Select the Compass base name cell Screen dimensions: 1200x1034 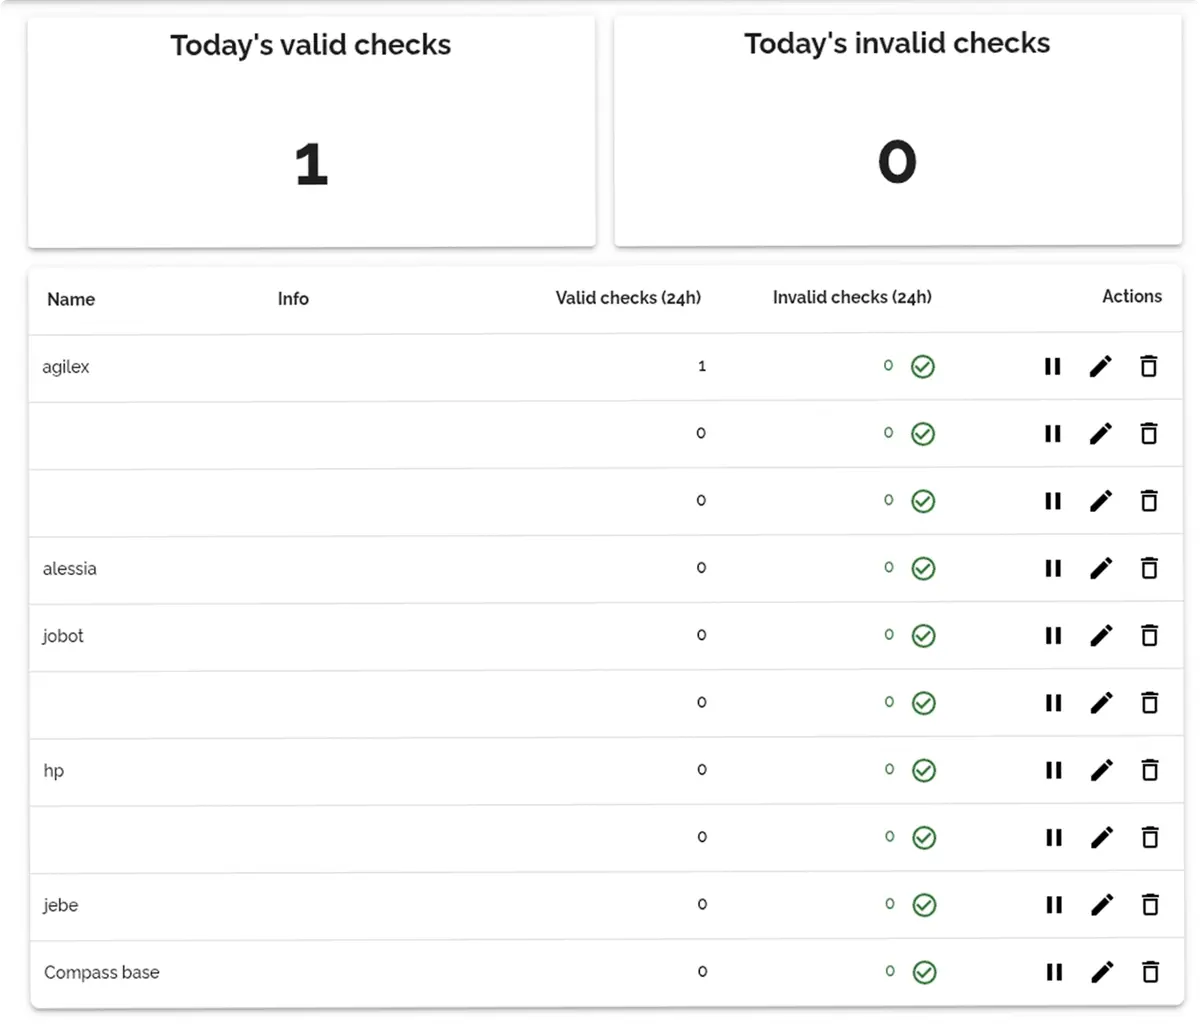pos(102,972)
